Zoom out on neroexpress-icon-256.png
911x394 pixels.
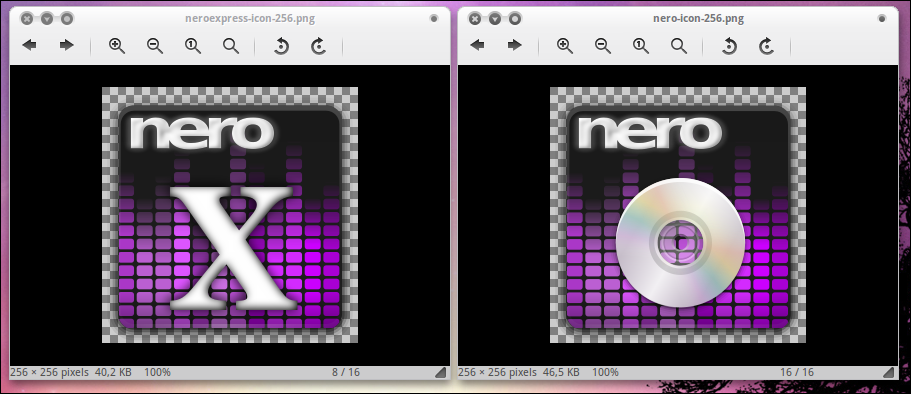pos(155,46)
